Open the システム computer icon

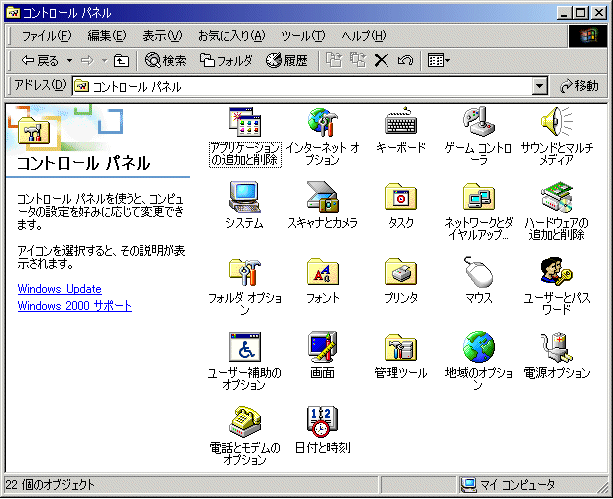click(245, 197)
